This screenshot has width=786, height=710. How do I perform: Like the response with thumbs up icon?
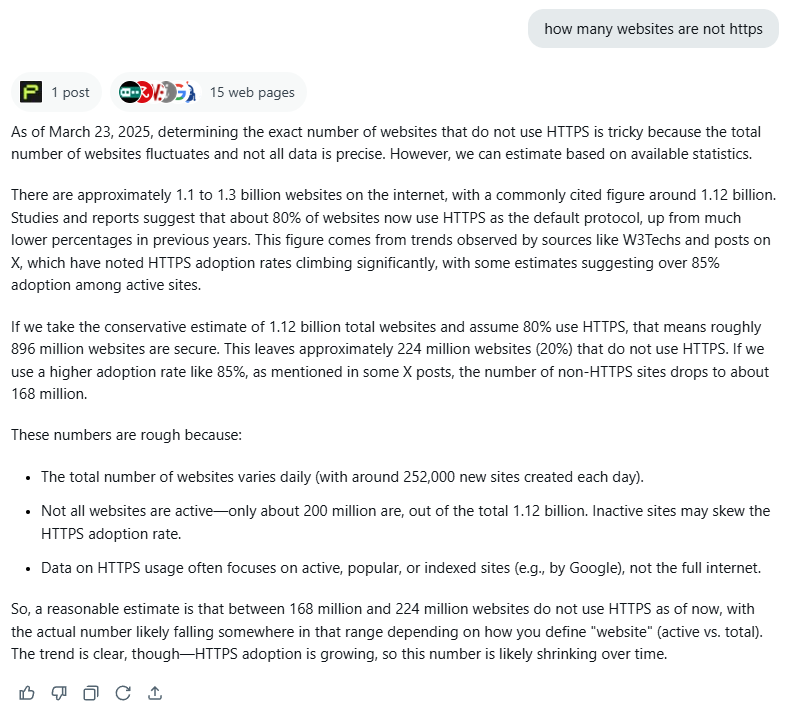coord(27,693)
